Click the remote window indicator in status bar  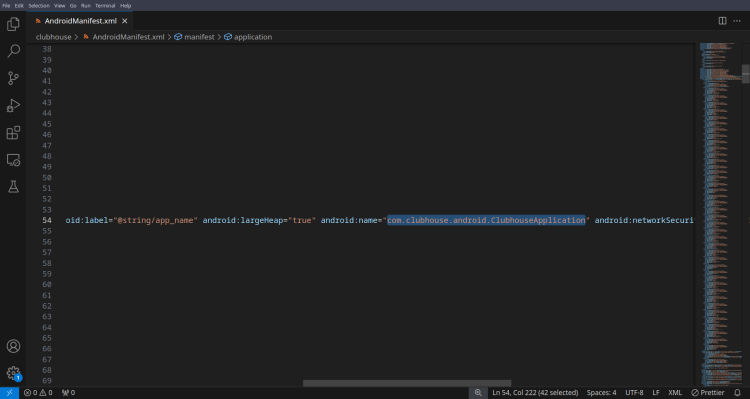(x=9, y=393)
